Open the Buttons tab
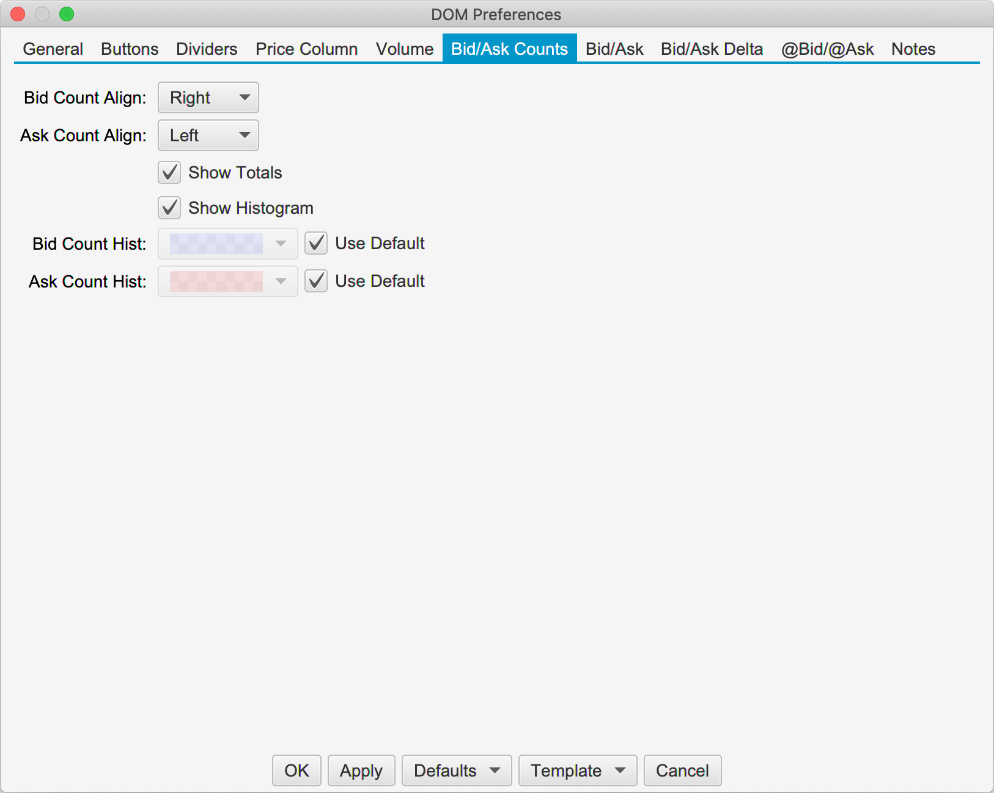This screenshot has width=994, height=793. (x=130, y=49)
